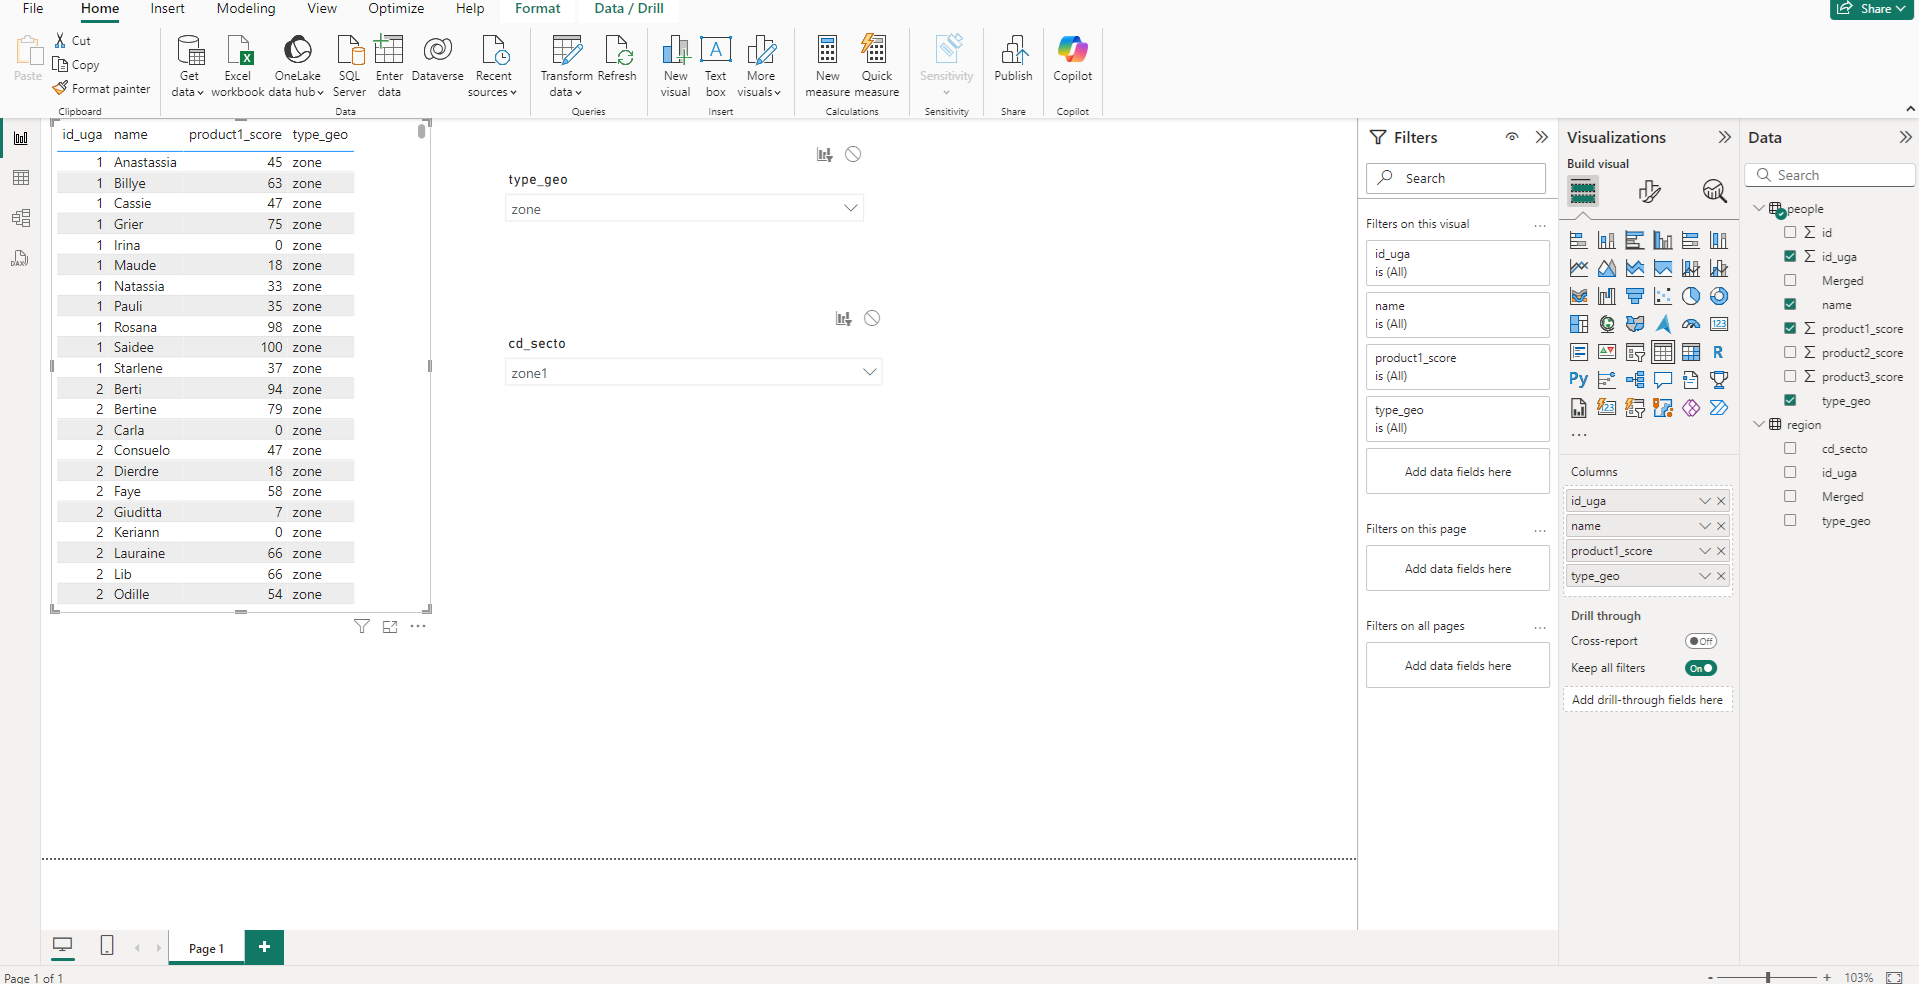Check the id field under people
Viewport: 1919px width, 984px height.
tap(1790, 232)
